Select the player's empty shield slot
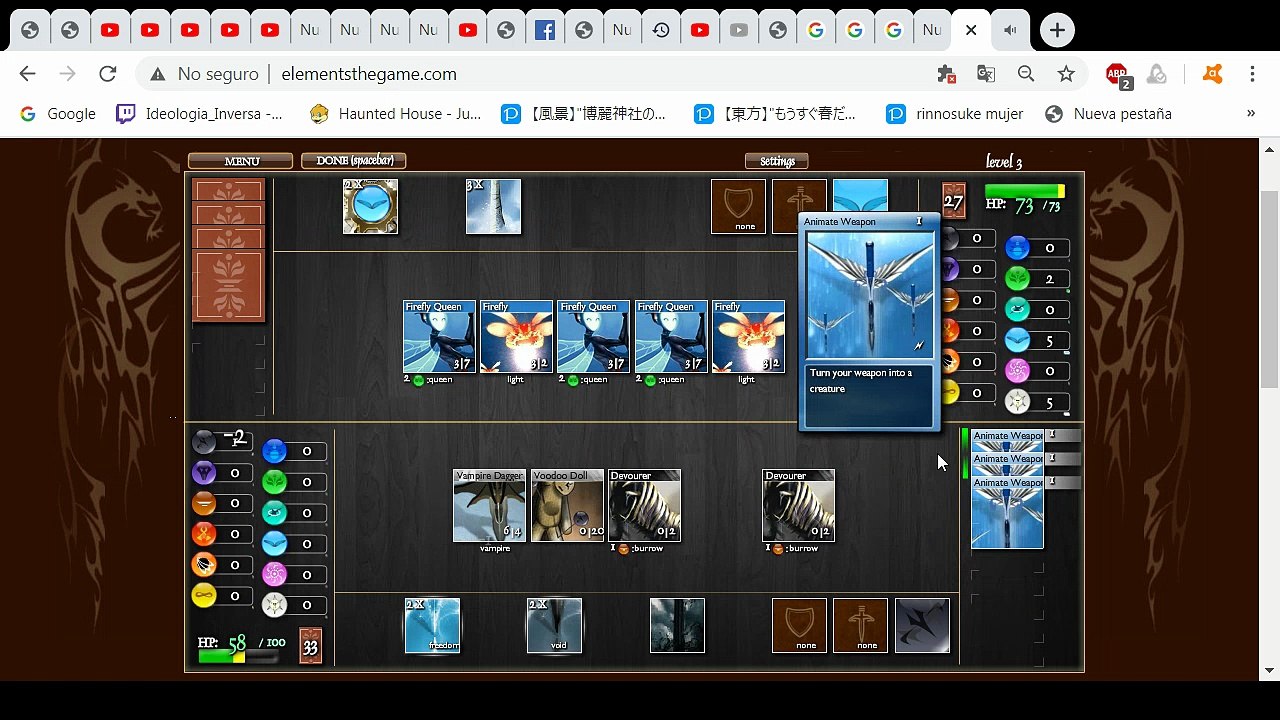Image resolution: width=1280 pixels, height=720 pixels. coord(799,626)
